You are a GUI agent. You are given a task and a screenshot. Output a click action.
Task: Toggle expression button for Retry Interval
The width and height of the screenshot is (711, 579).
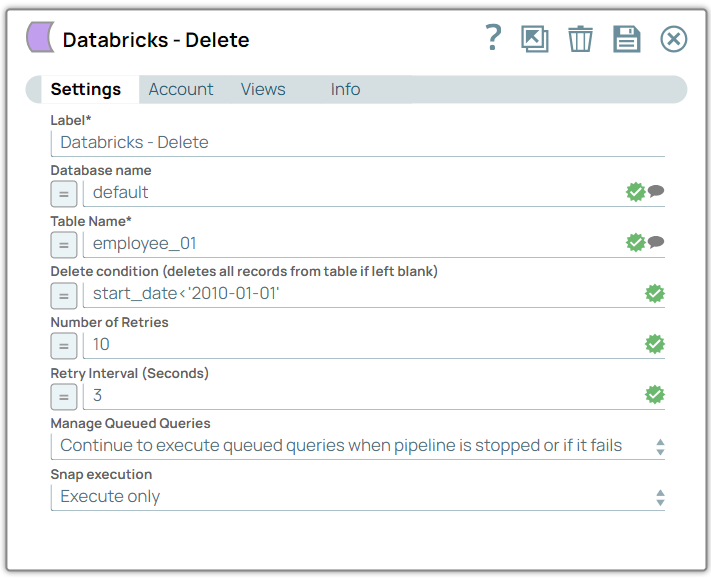pos(64,397)
